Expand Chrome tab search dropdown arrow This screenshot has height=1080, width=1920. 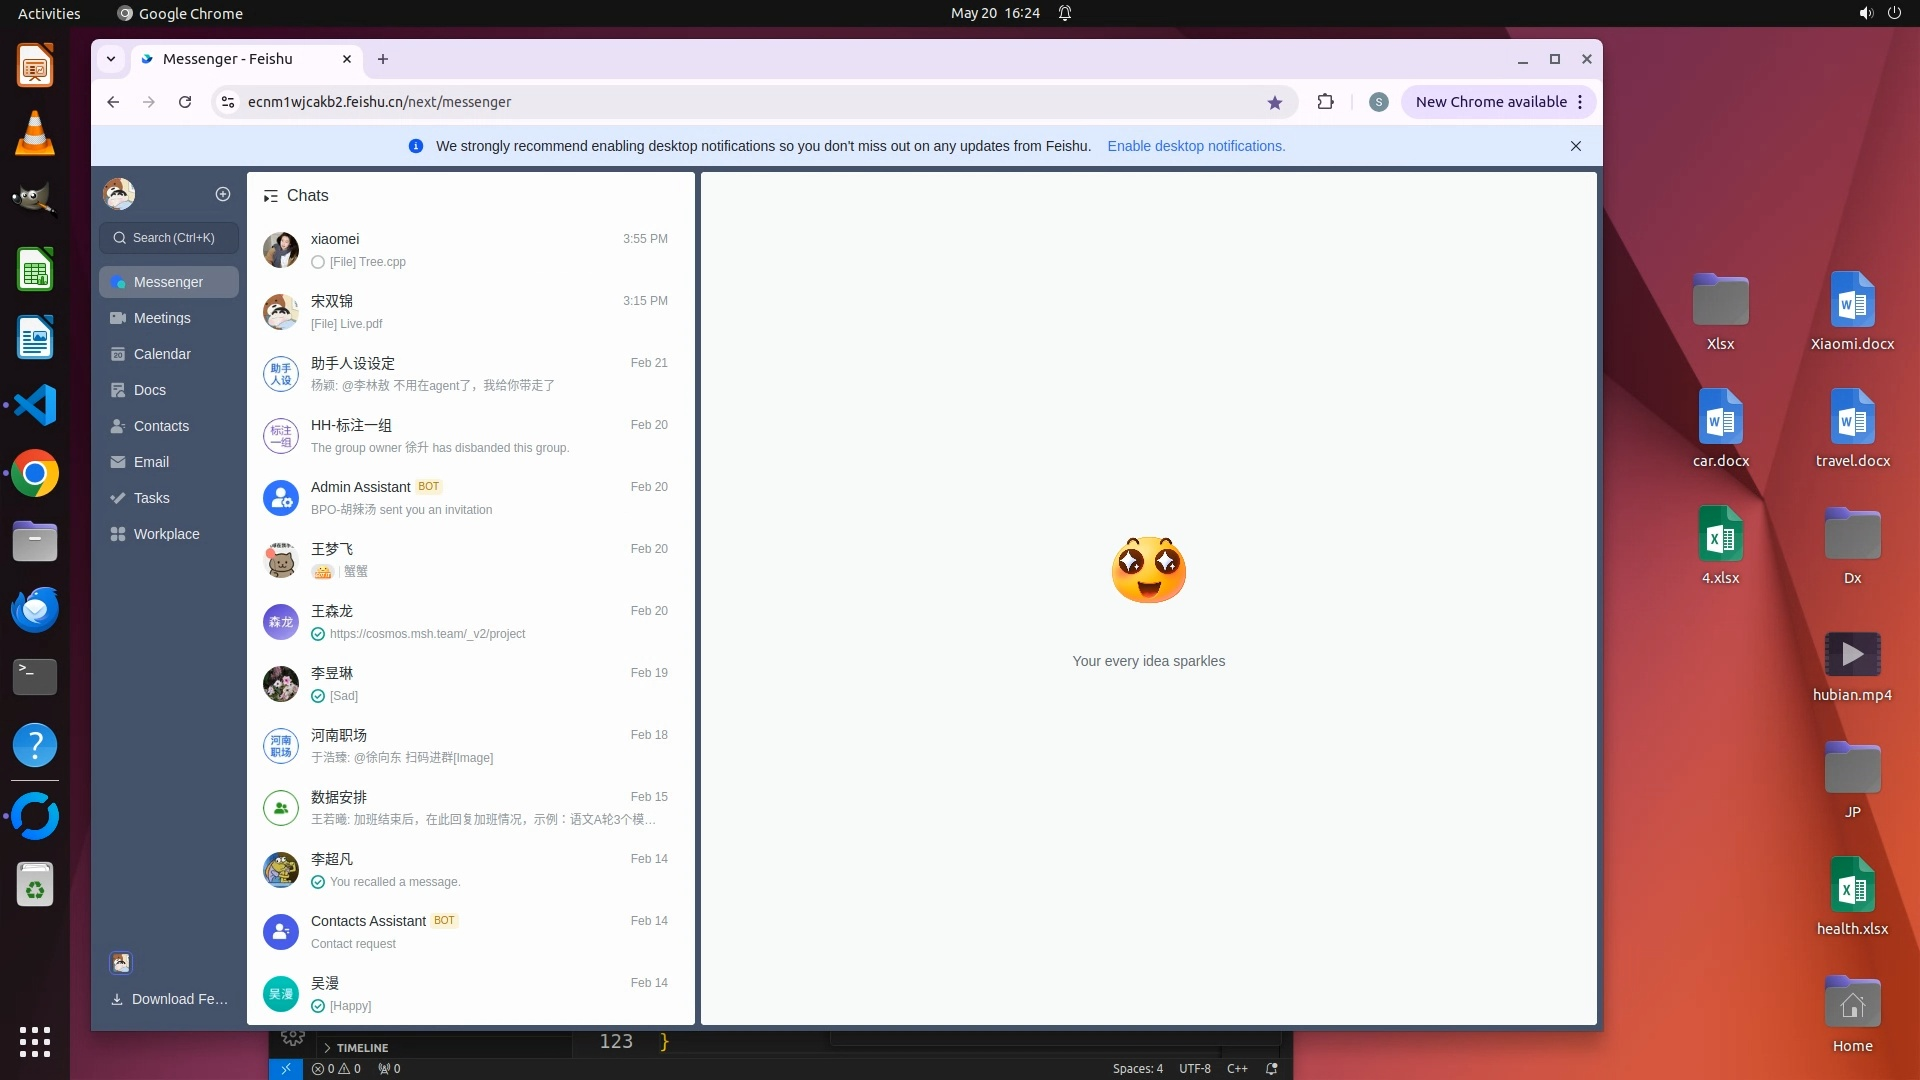click(x=111, y=59)
